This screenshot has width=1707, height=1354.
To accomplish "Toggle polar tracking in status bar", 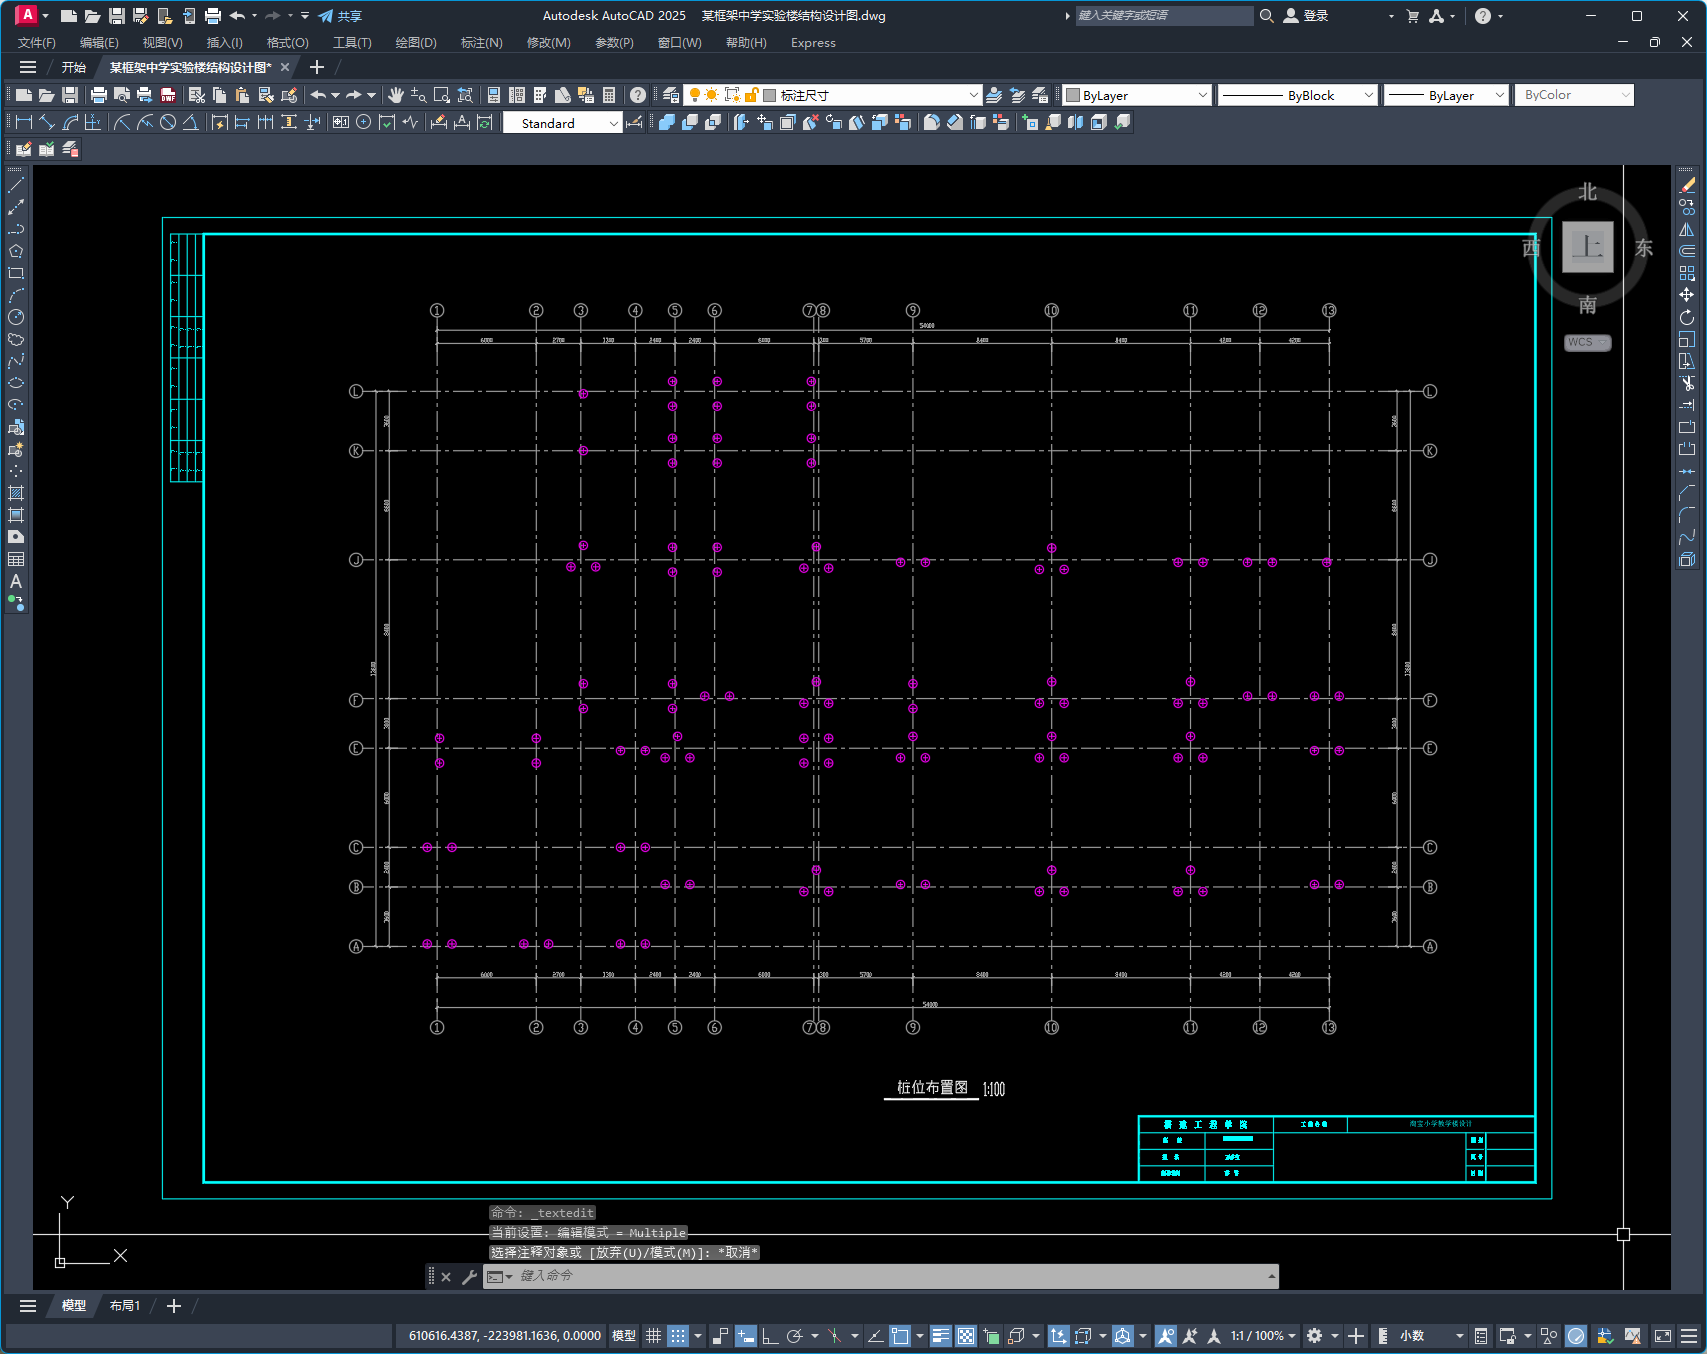I will point(795,1336).
